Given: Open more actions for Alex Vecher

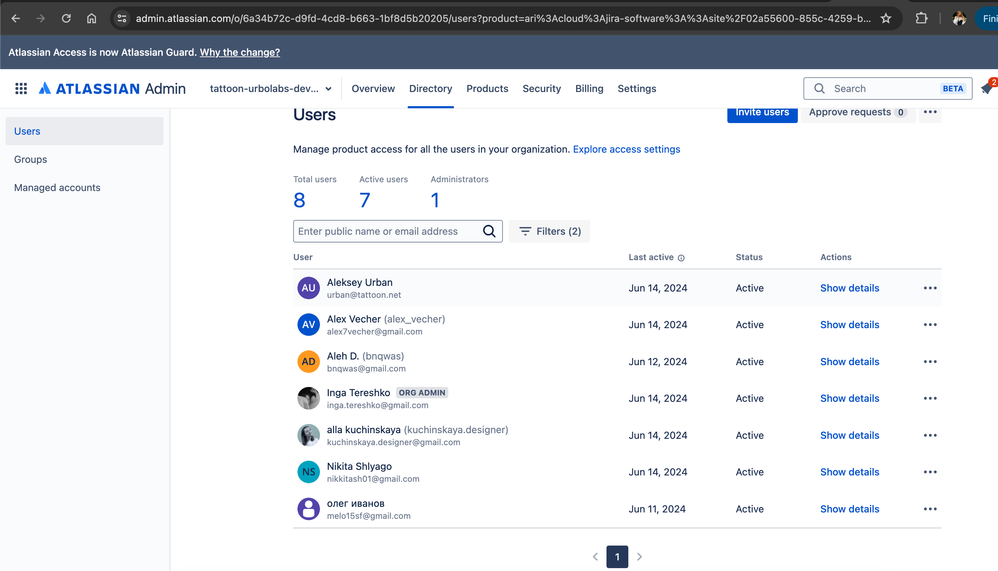Looking at the screenshot, I should (930, 325).
